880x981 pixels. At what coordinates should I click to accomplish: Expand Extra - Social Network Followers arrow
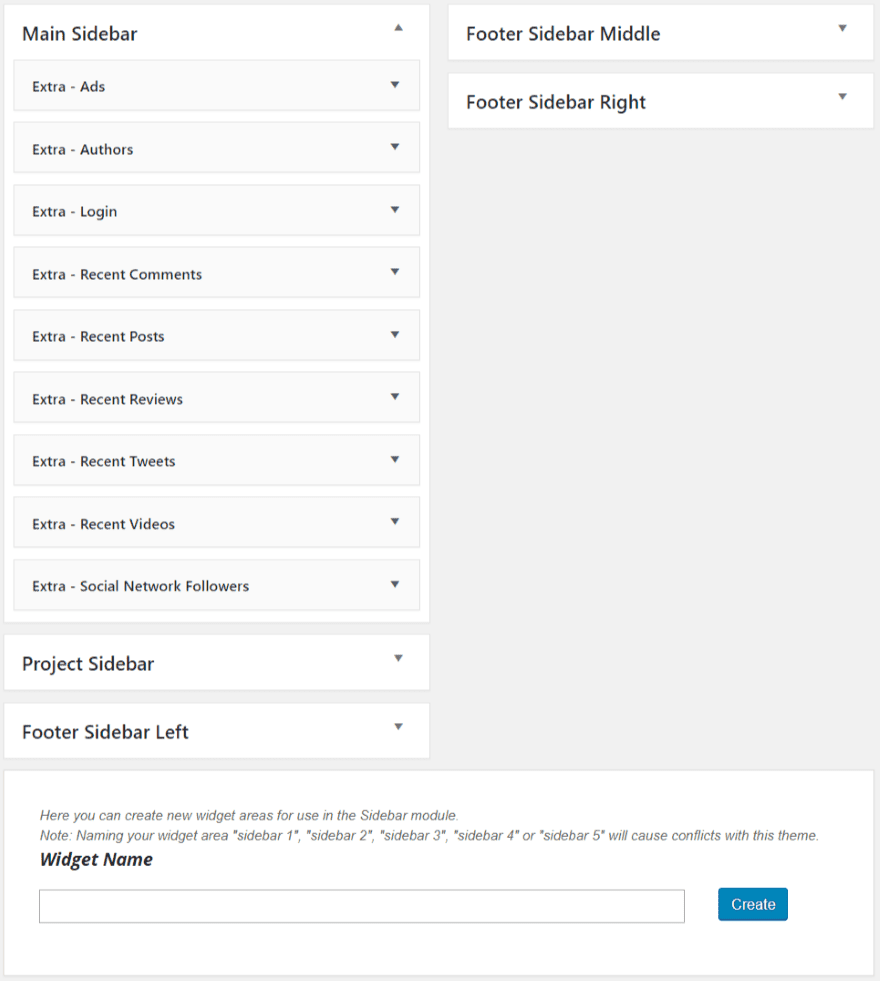click(395, 584)
